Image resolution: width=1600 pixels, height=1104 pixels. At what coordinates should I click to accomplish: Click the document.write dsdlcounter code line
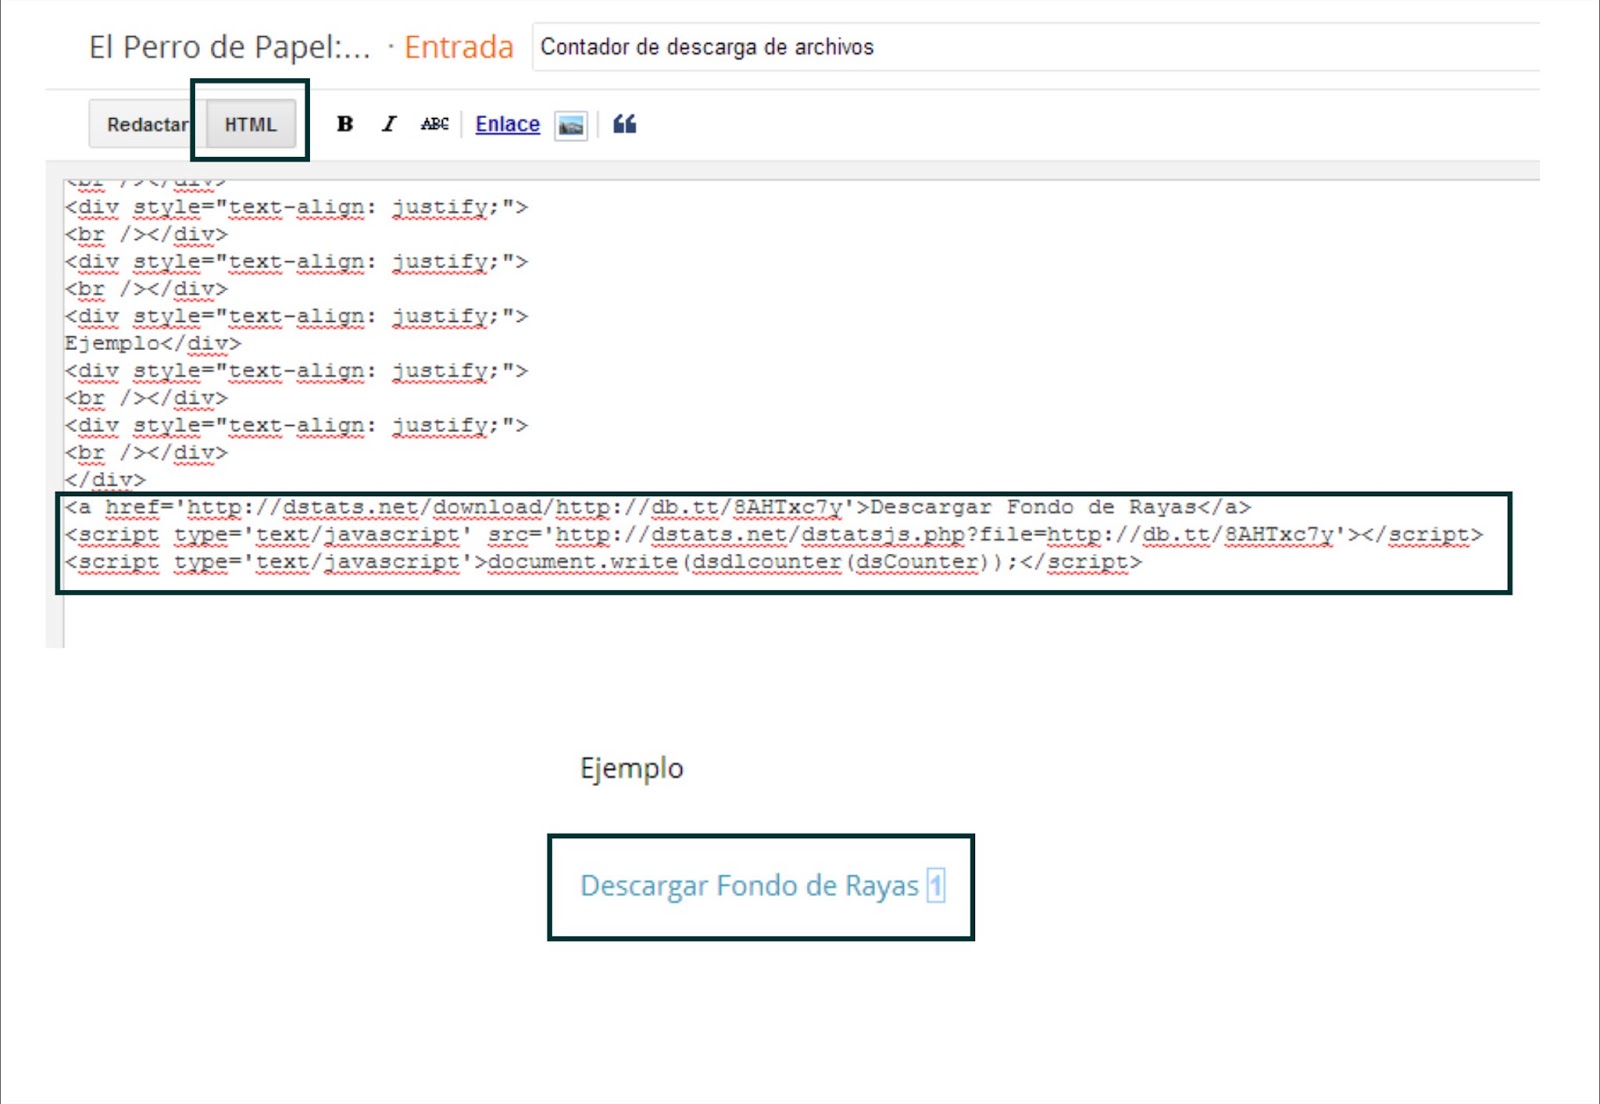[603, 561]
